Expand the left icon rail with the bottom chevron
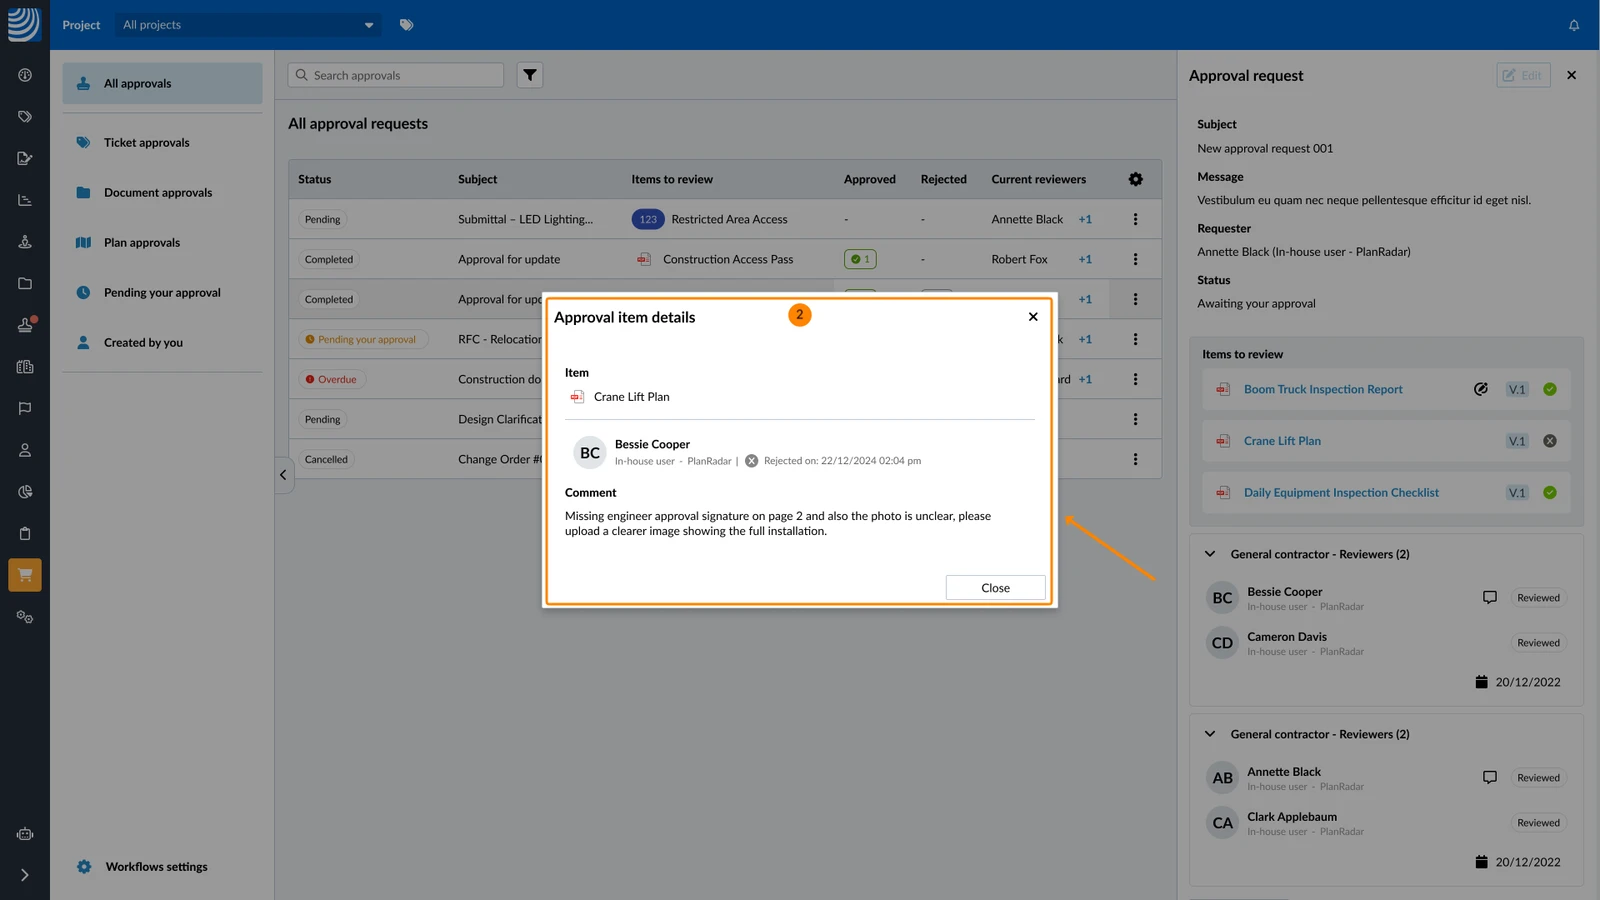Image resolution: width=1600 pixels, height=900 pixels. 25,875
